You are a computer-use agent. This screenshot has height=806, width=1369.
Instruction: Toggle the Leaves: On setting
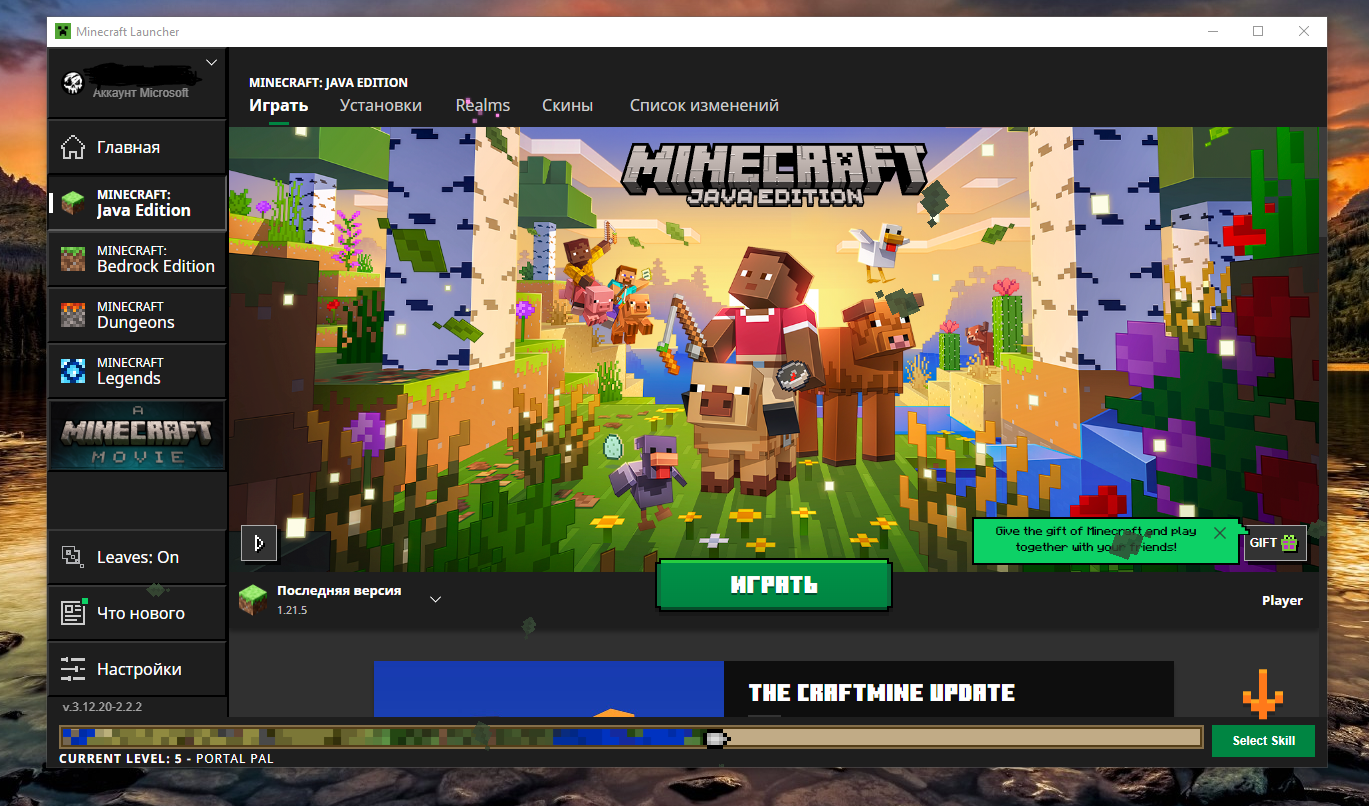pos(137,557)
